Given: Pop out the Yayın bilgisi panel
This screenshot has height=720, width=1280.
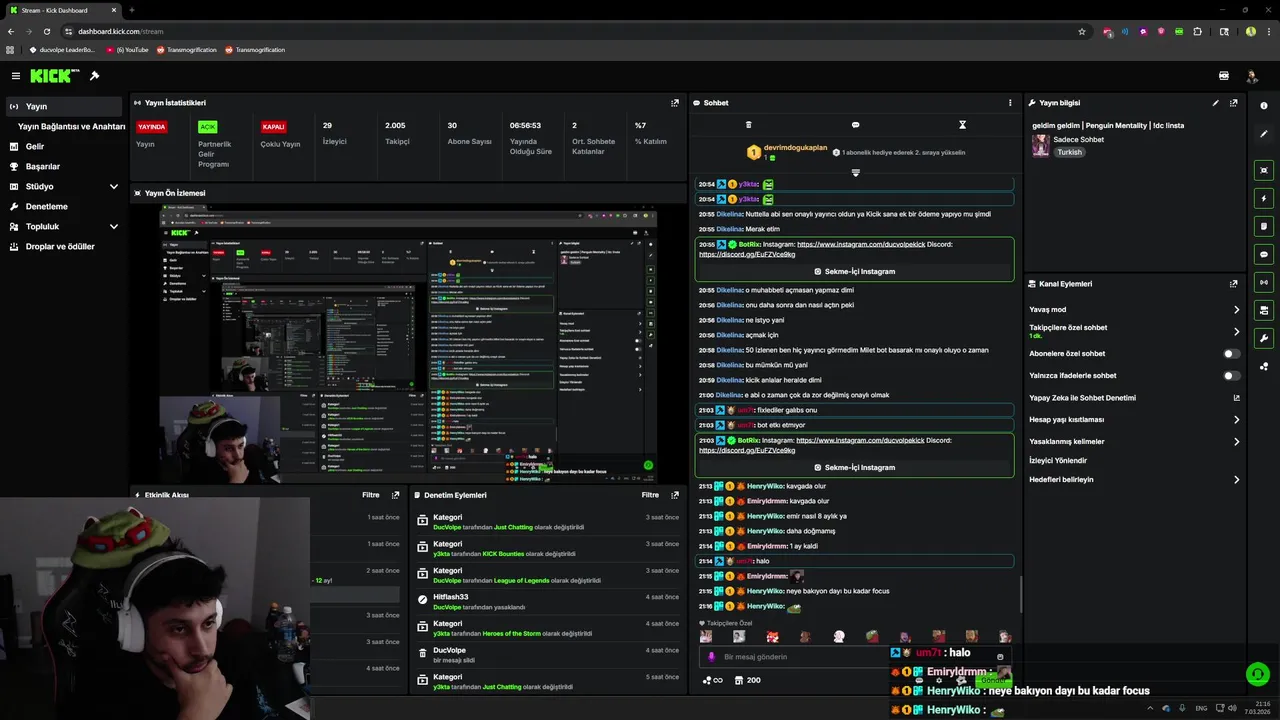Looking at the screenshot, I should (1234, 103).
